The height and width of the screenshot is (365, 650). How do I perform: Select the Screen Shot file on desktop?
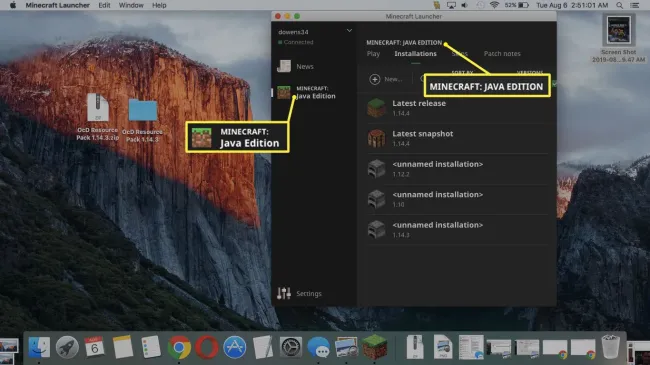pos(618,38)
